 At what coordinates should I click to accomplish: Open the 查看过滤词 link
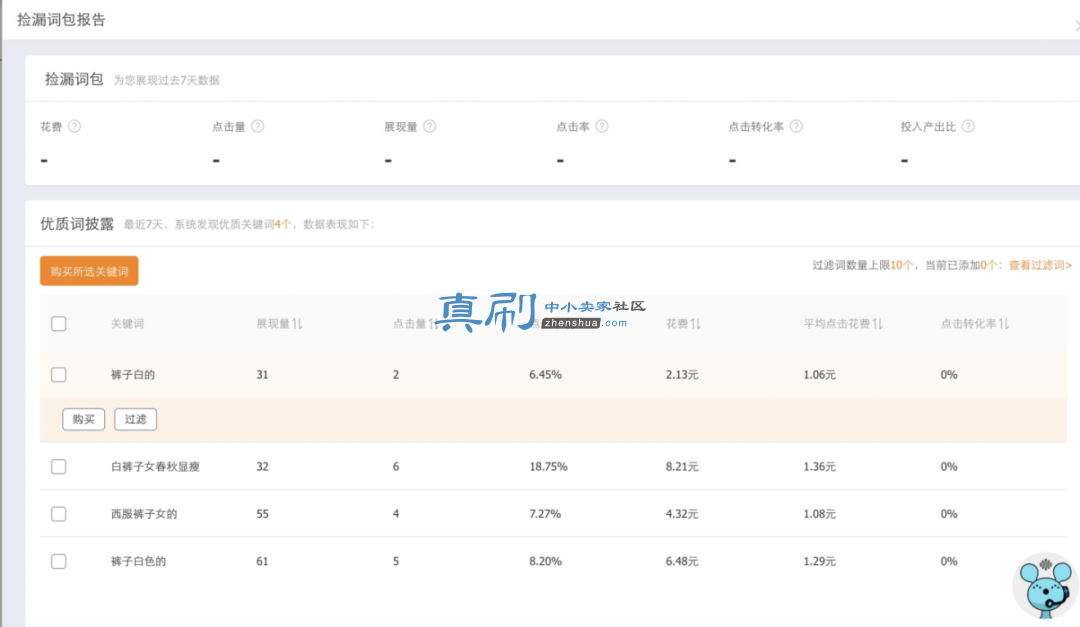[x=1040, y=265]
